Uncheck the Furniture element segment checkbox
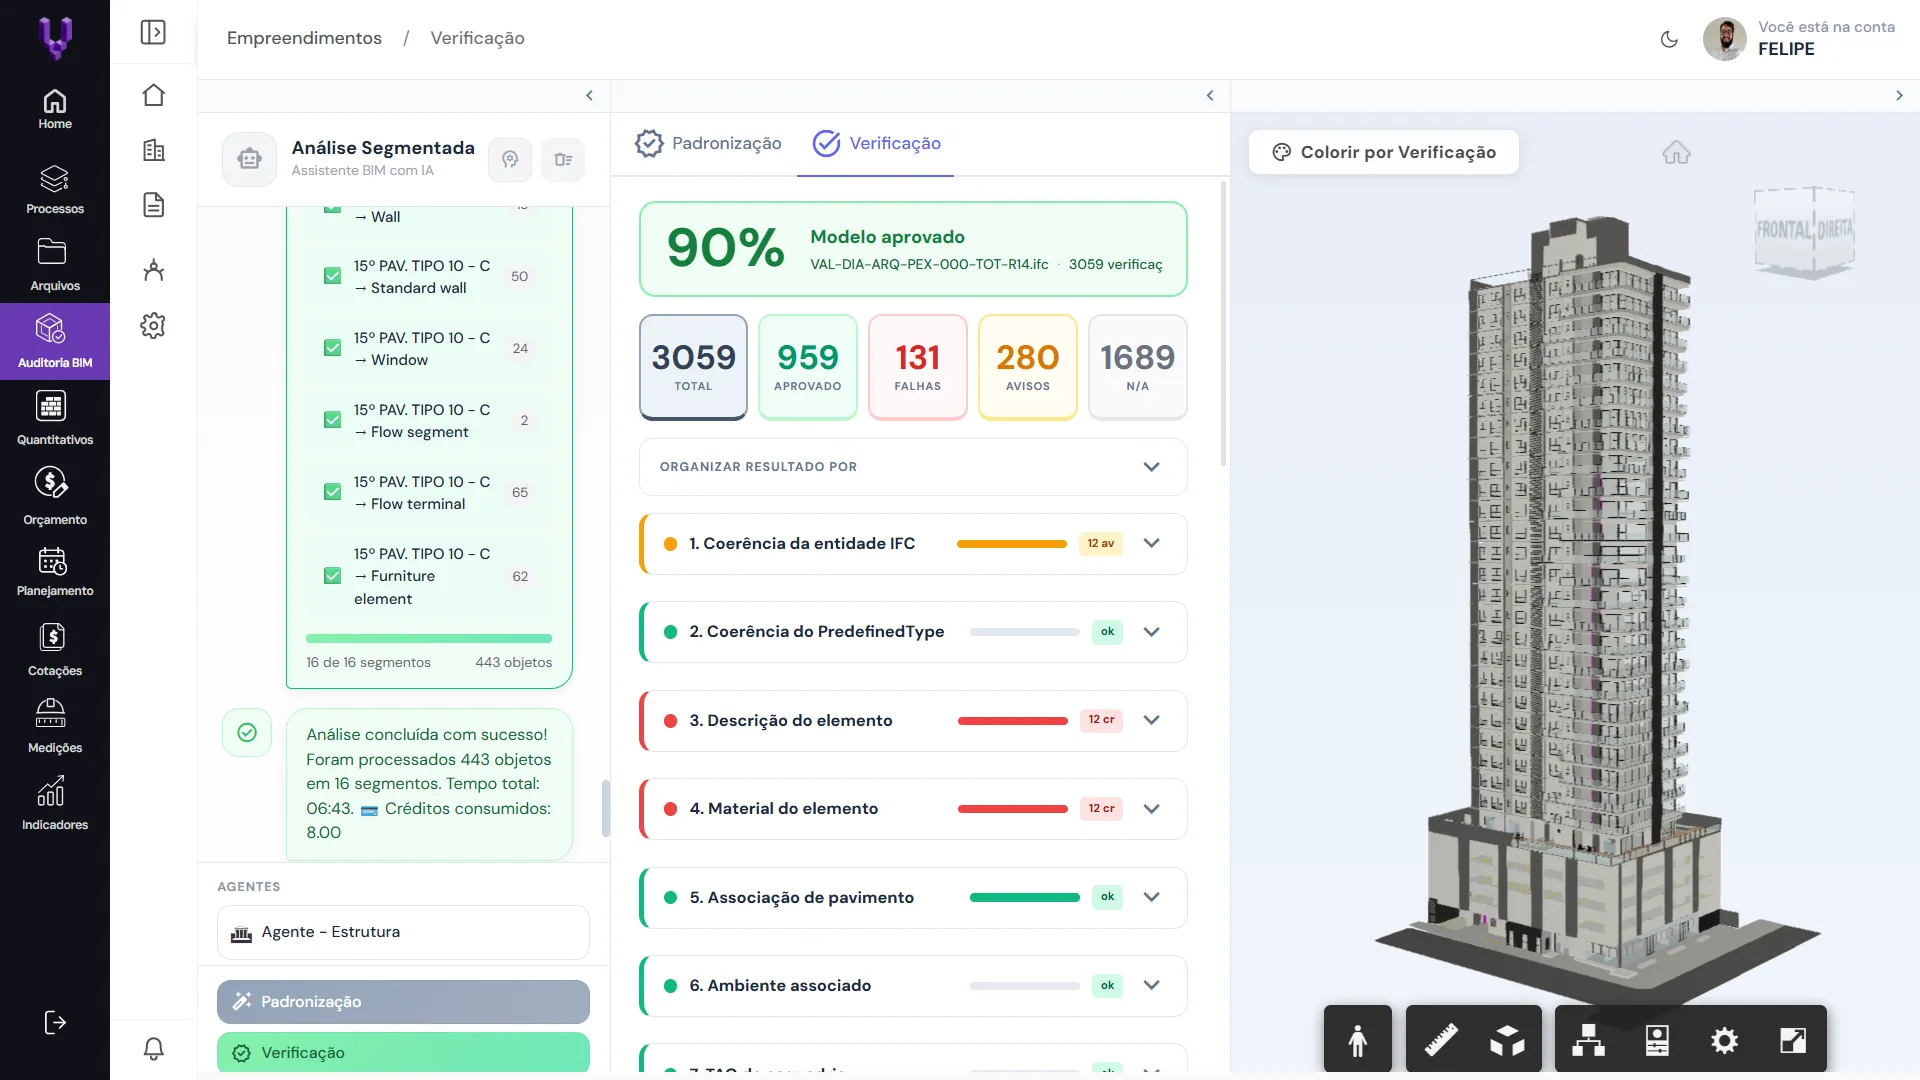 tap(332, 576)
